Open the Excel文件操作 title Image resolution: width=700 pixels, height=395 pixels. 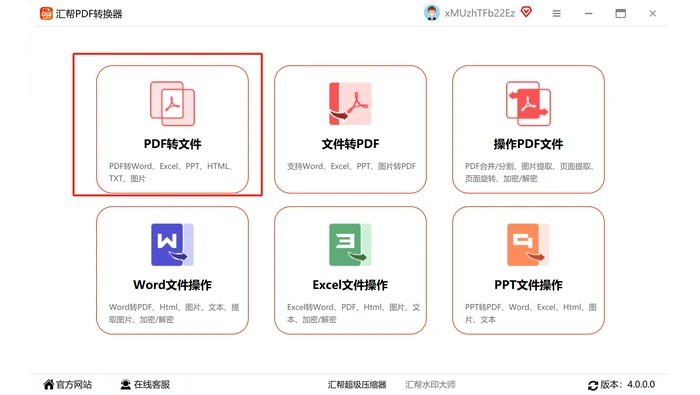tap(350, 285)
